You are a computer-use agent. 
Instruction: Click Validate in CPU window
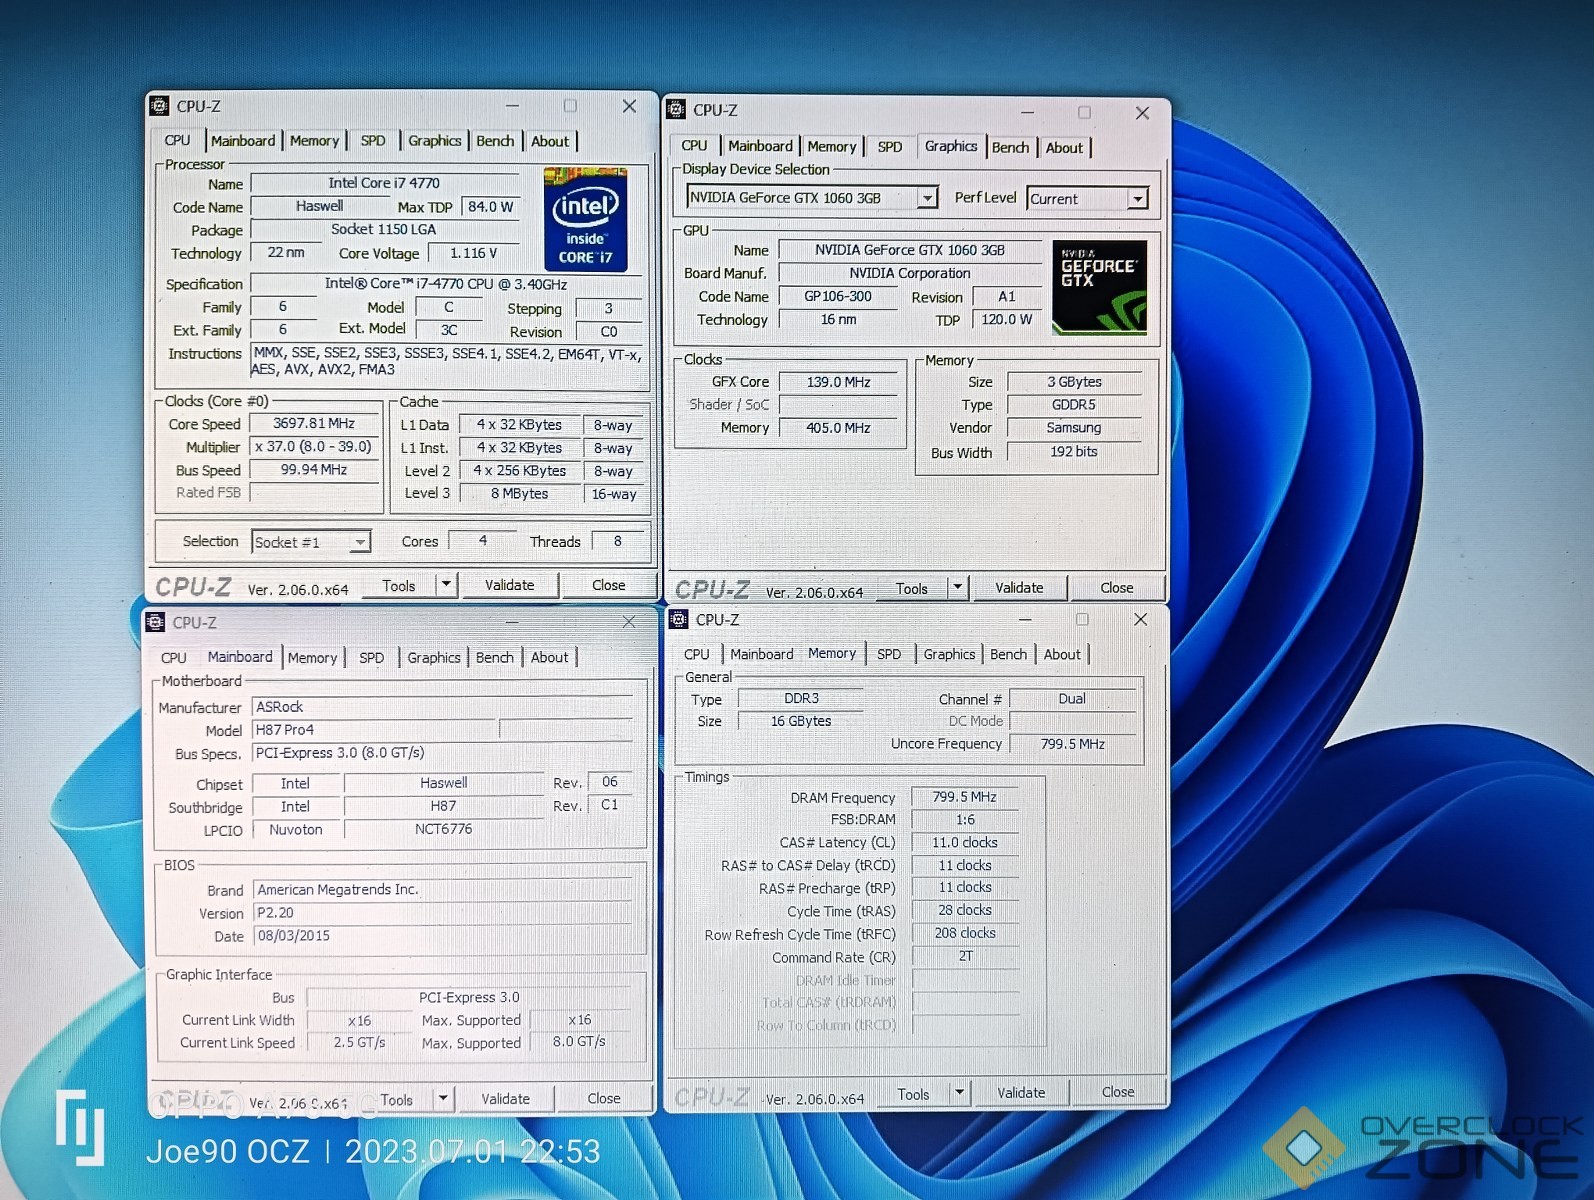coord(510,585)
